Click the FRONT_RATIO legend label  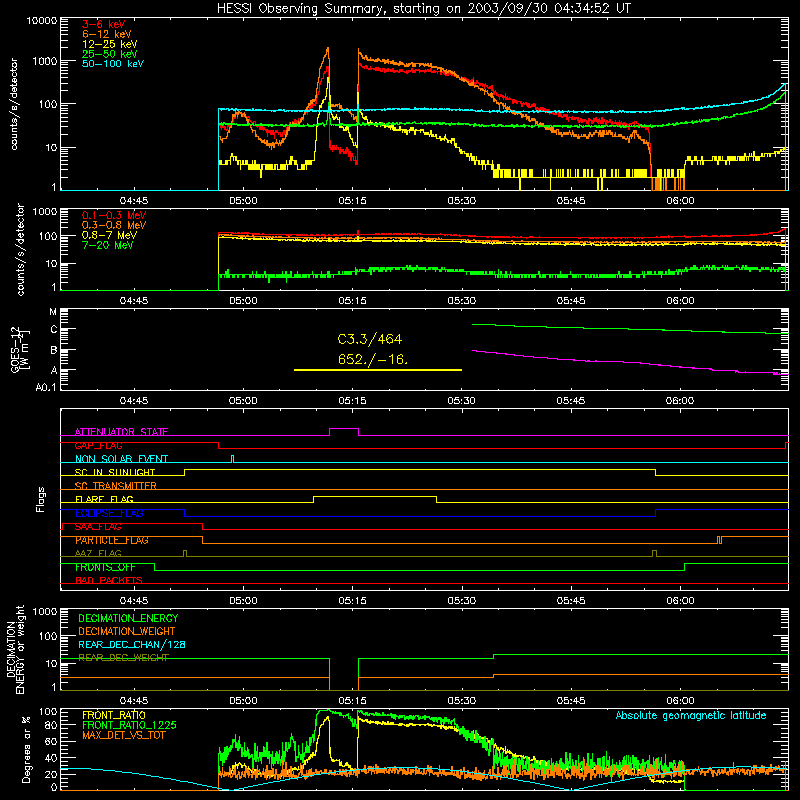click(x=114, y=715)
